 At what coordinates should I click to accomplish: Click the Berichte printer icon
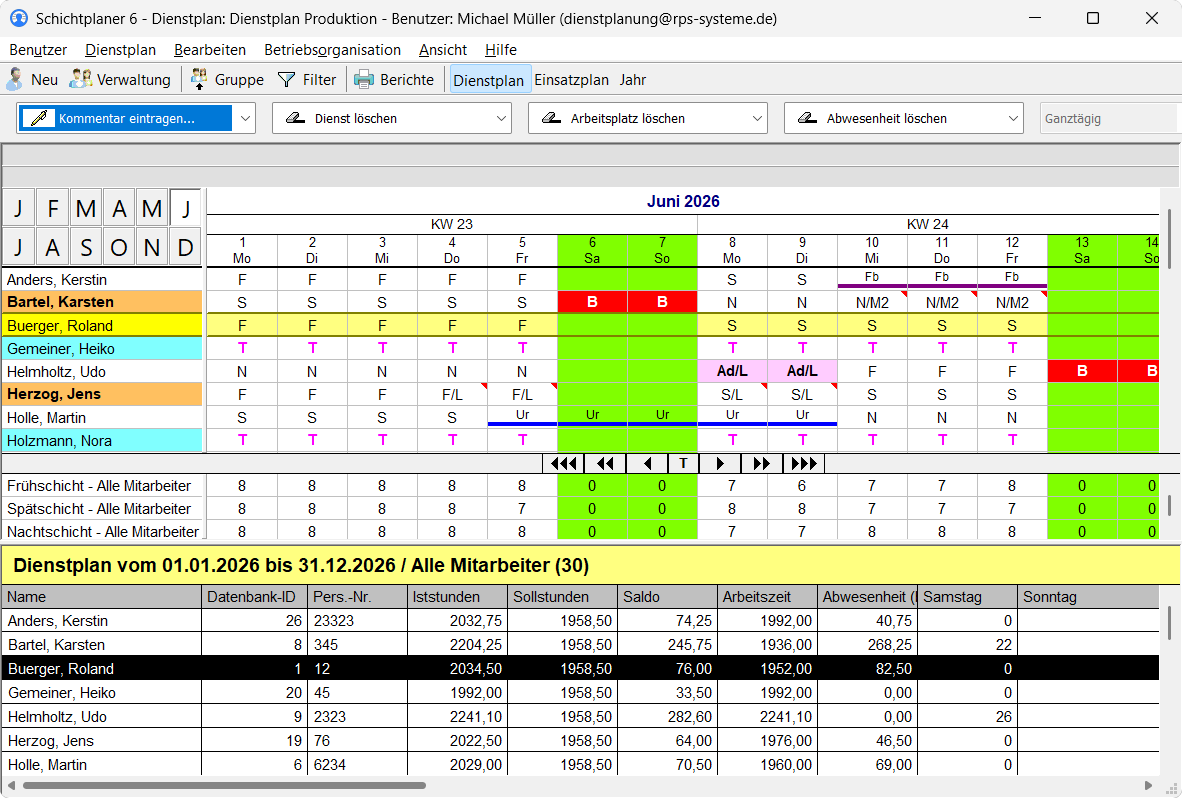(x=364, y=80)
